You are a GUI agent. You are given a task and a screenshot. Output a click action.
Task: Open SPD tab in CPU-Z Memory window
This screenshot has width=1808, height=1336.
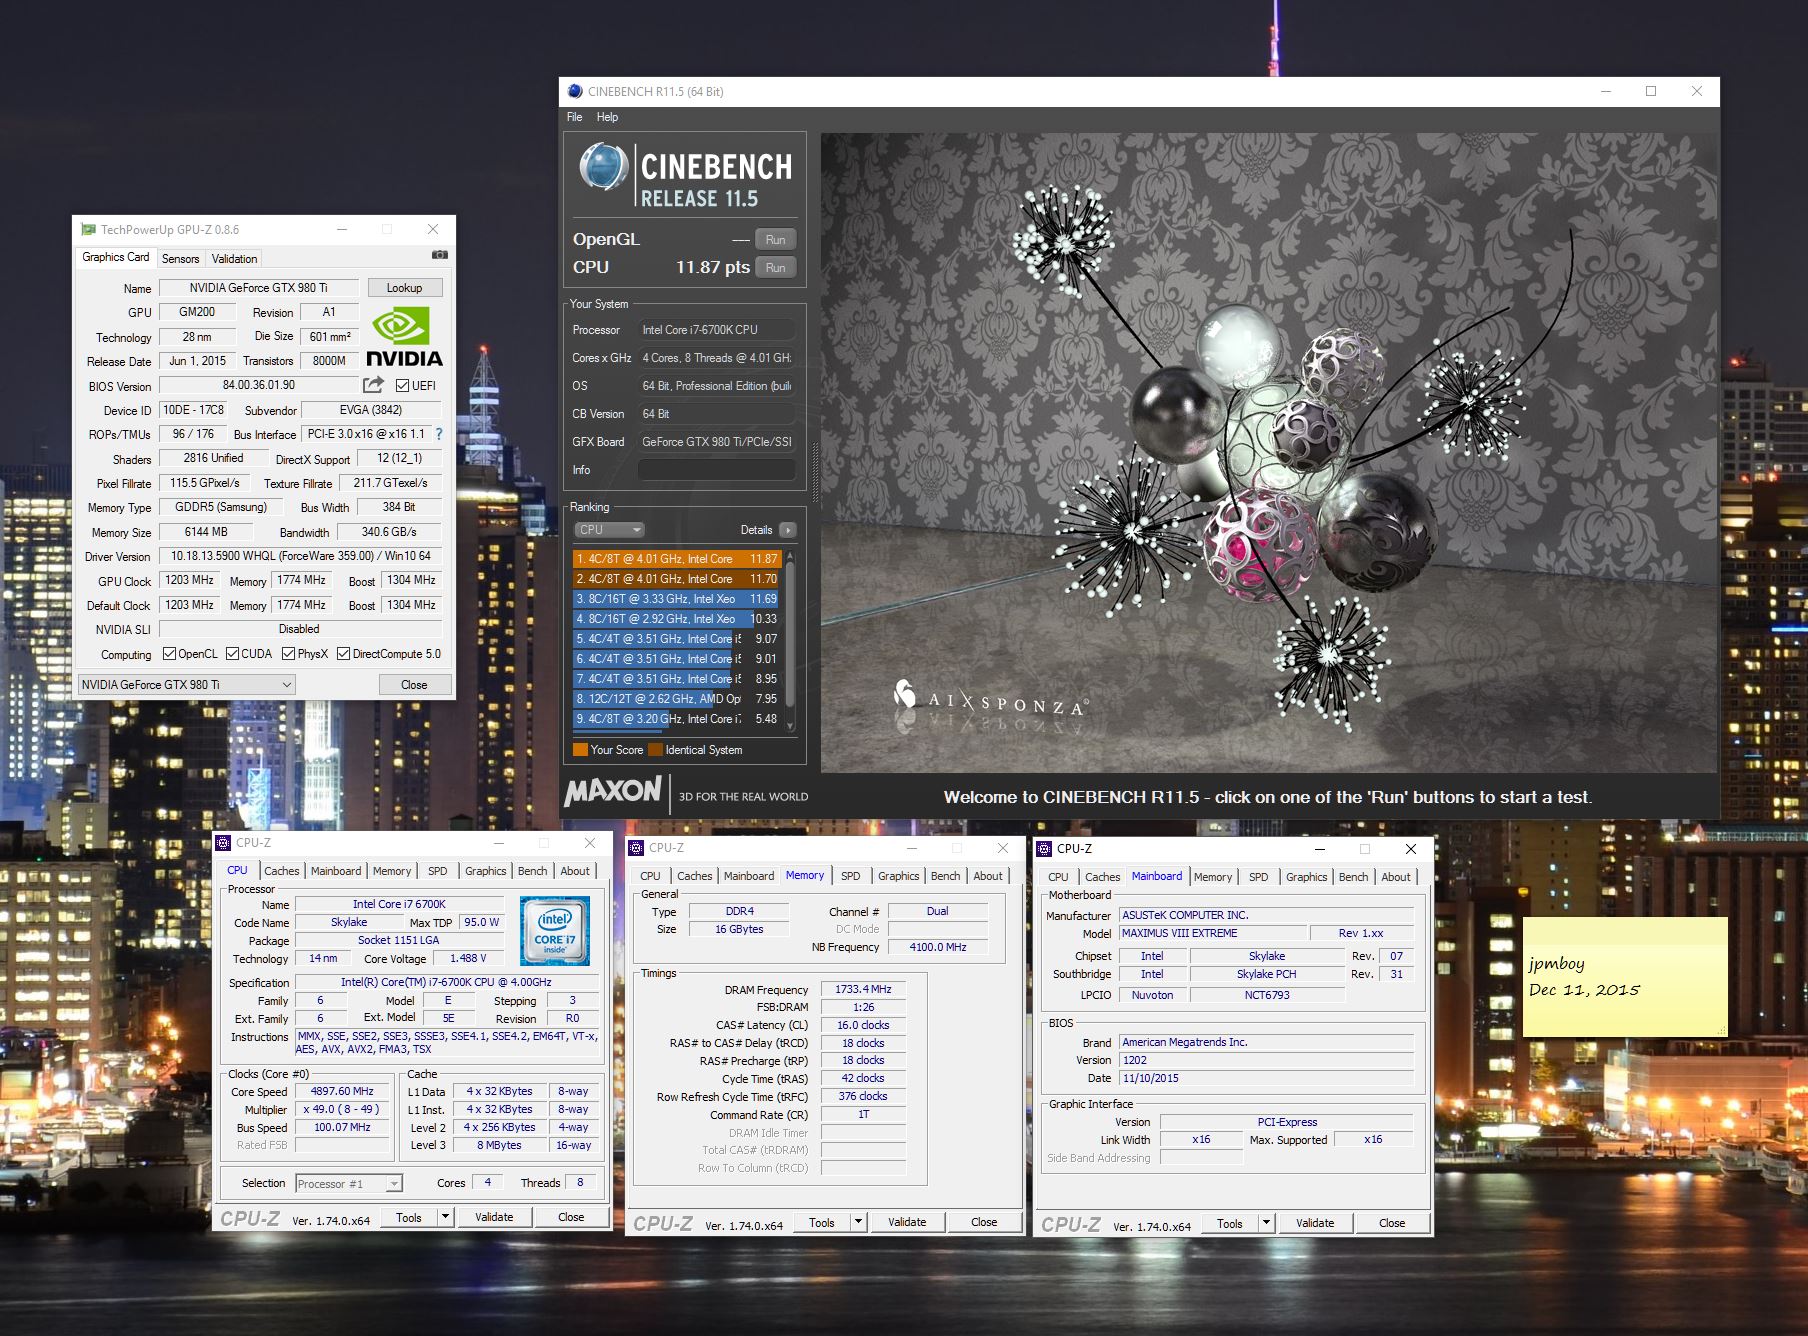(x=850, y=876)
